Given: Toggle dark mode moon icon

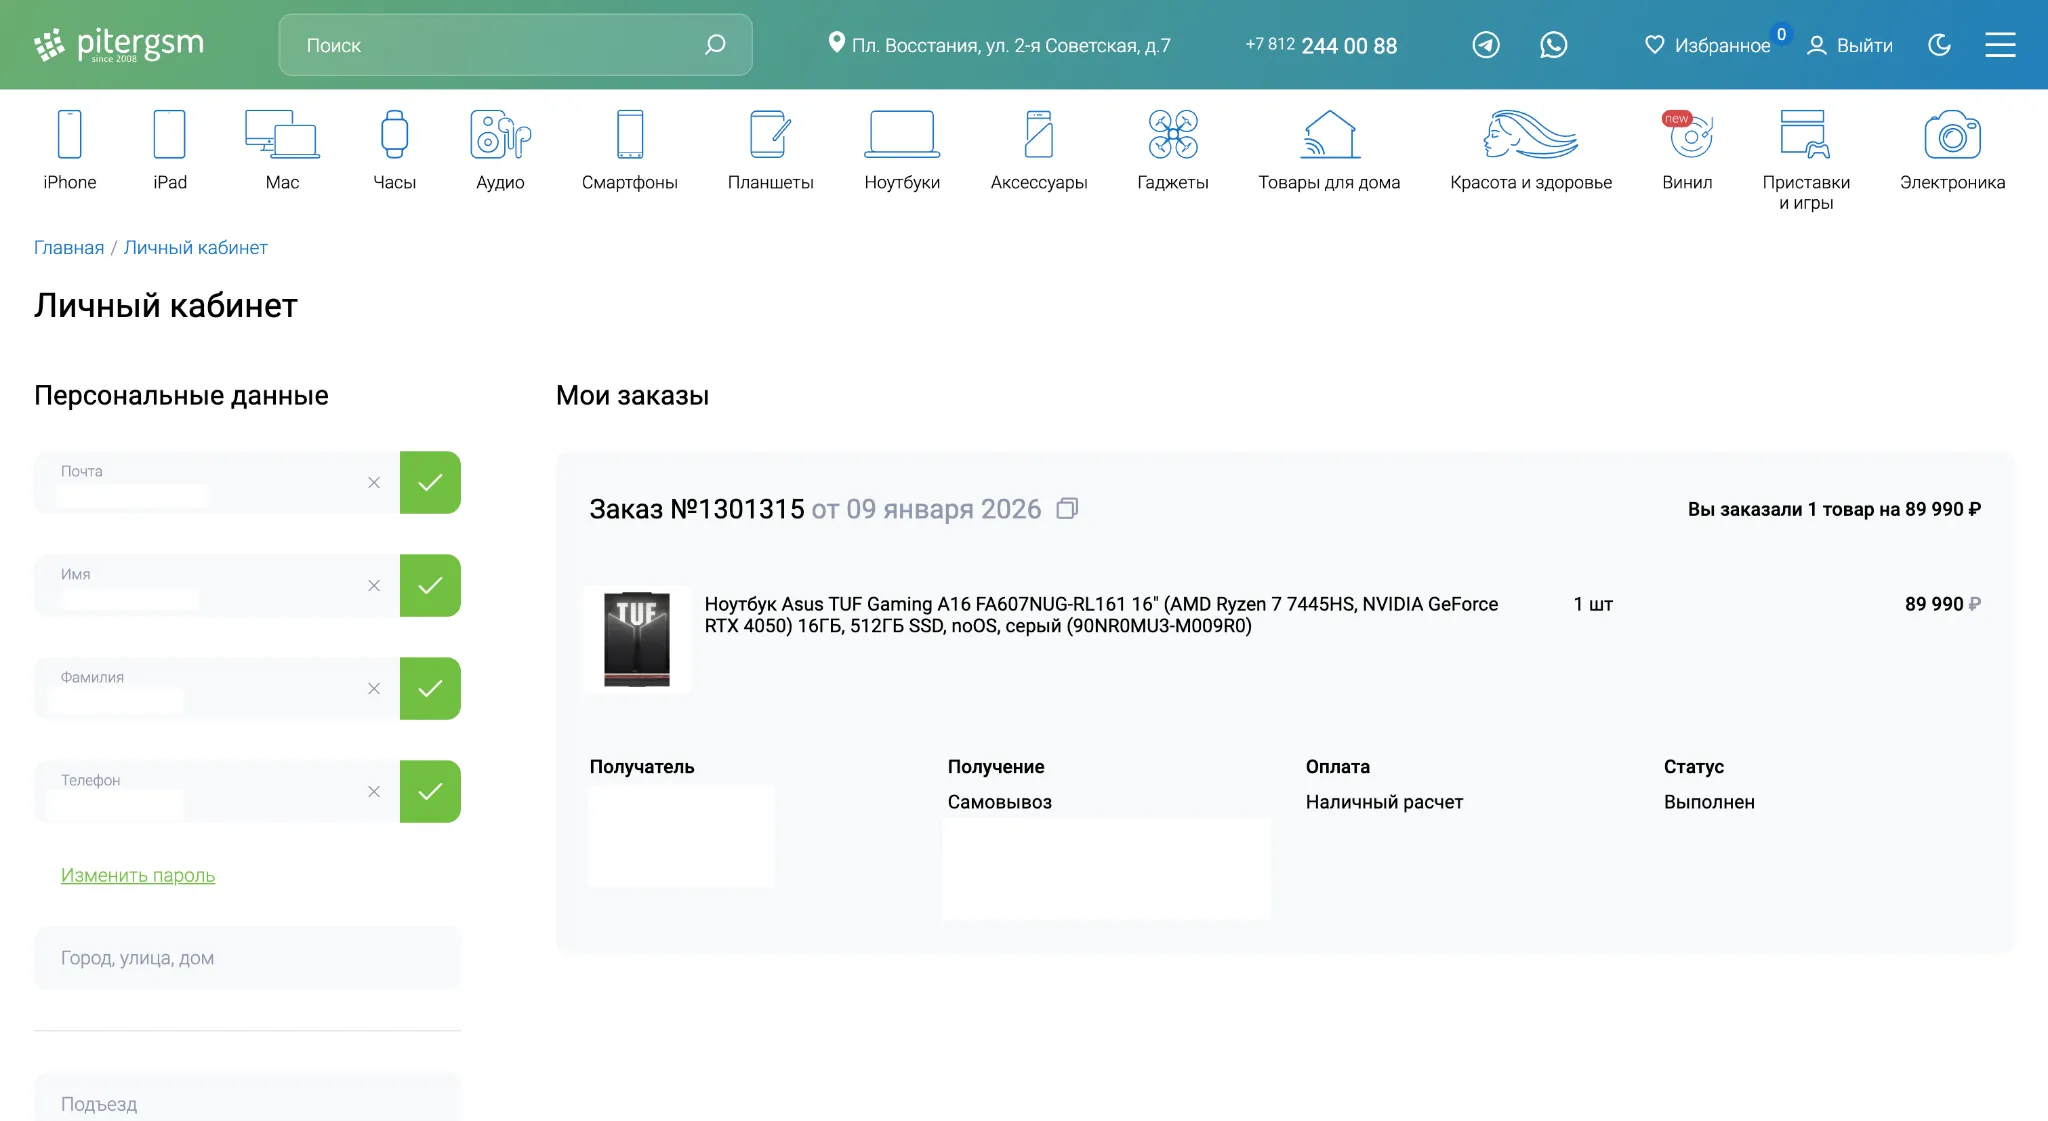Looking at the screenshot, I should [x=1939, y=45].
